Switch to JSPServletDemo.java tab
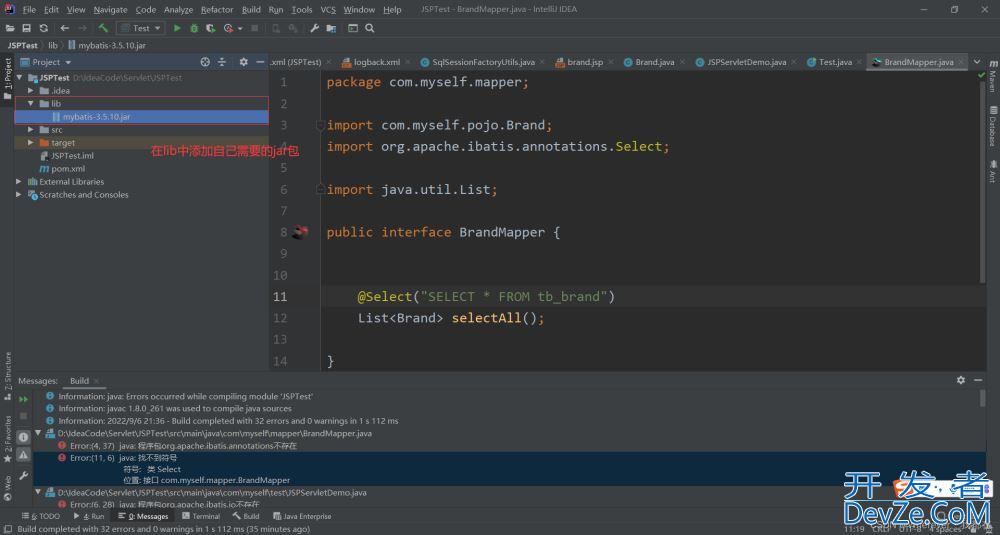This screenshot has height=535, width=1000. click(x=746, y=62)
